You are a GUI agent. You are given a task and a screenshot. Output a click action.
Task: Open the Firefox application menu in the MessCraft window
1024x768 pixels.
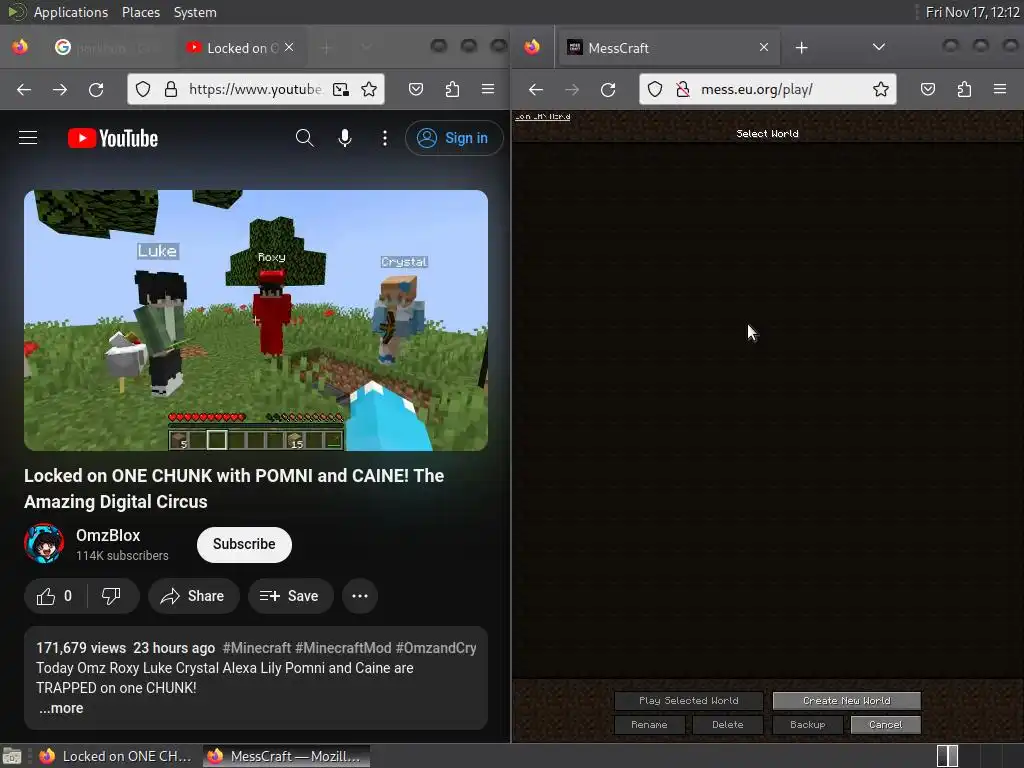(x=1000, y=89)
